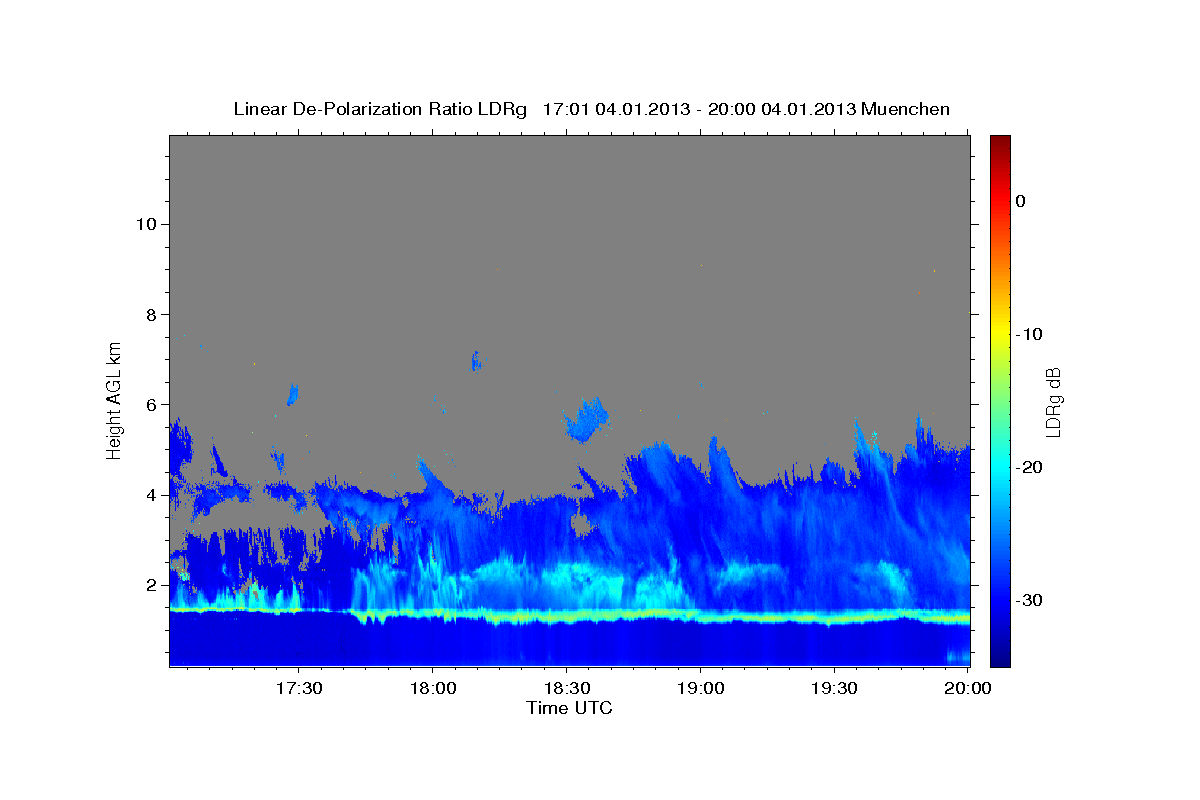
Task: Click the 19:00 time tick label
Action: (x=700, y=689)
